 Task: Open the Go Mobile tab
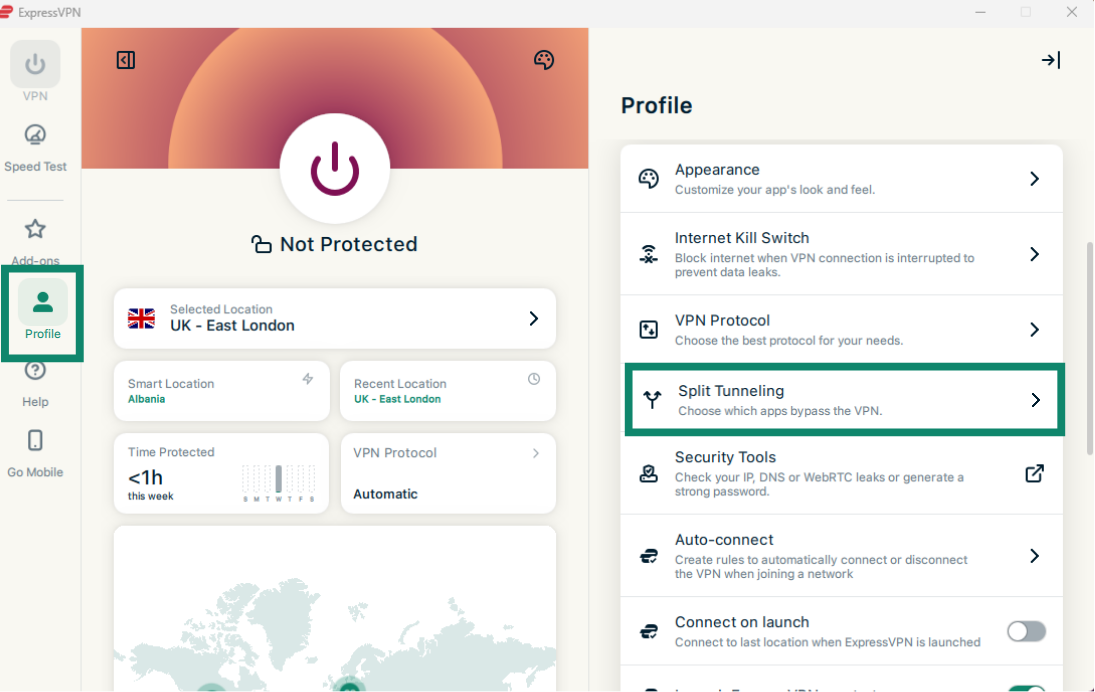point(35,453)
